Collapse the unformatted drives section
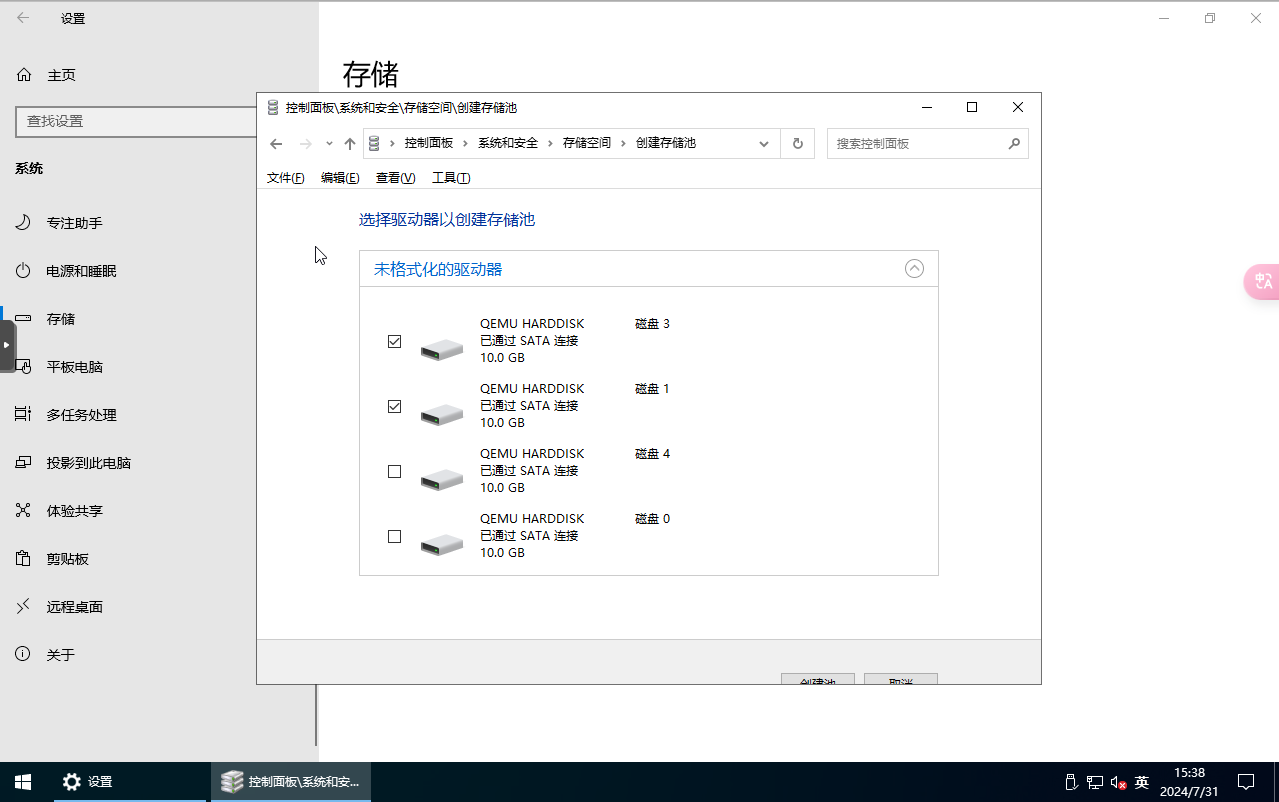The height and width of the screenshot is (802, 1279). pos(914,269)
